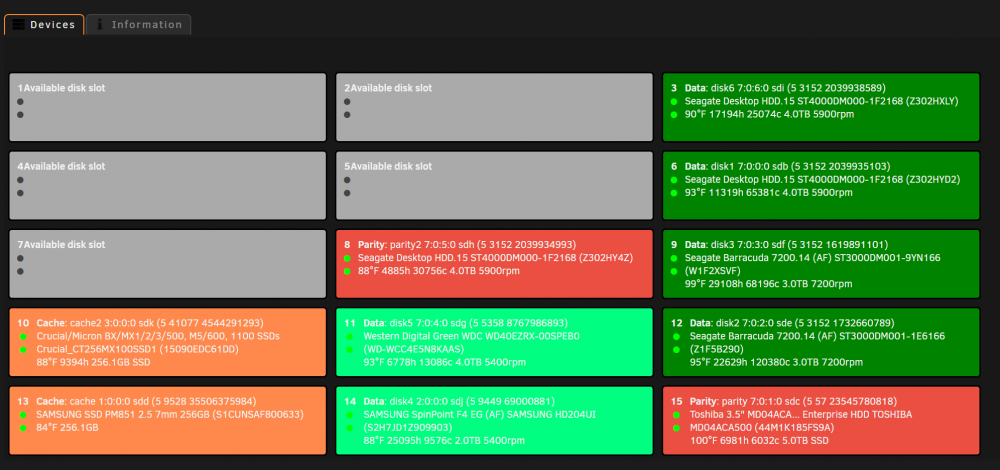Click status dot beside Western Digital Green line
The image size is (1000, 470).
349,337
